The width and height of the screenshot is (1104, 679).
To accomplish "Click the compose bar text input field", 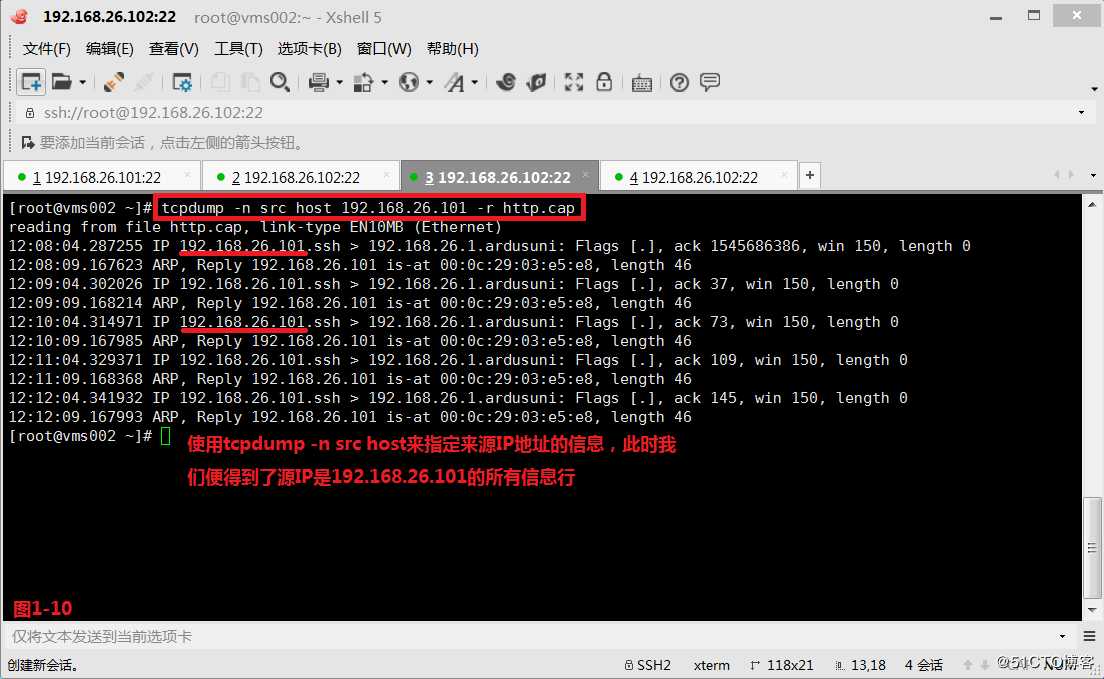I will 532,636.
